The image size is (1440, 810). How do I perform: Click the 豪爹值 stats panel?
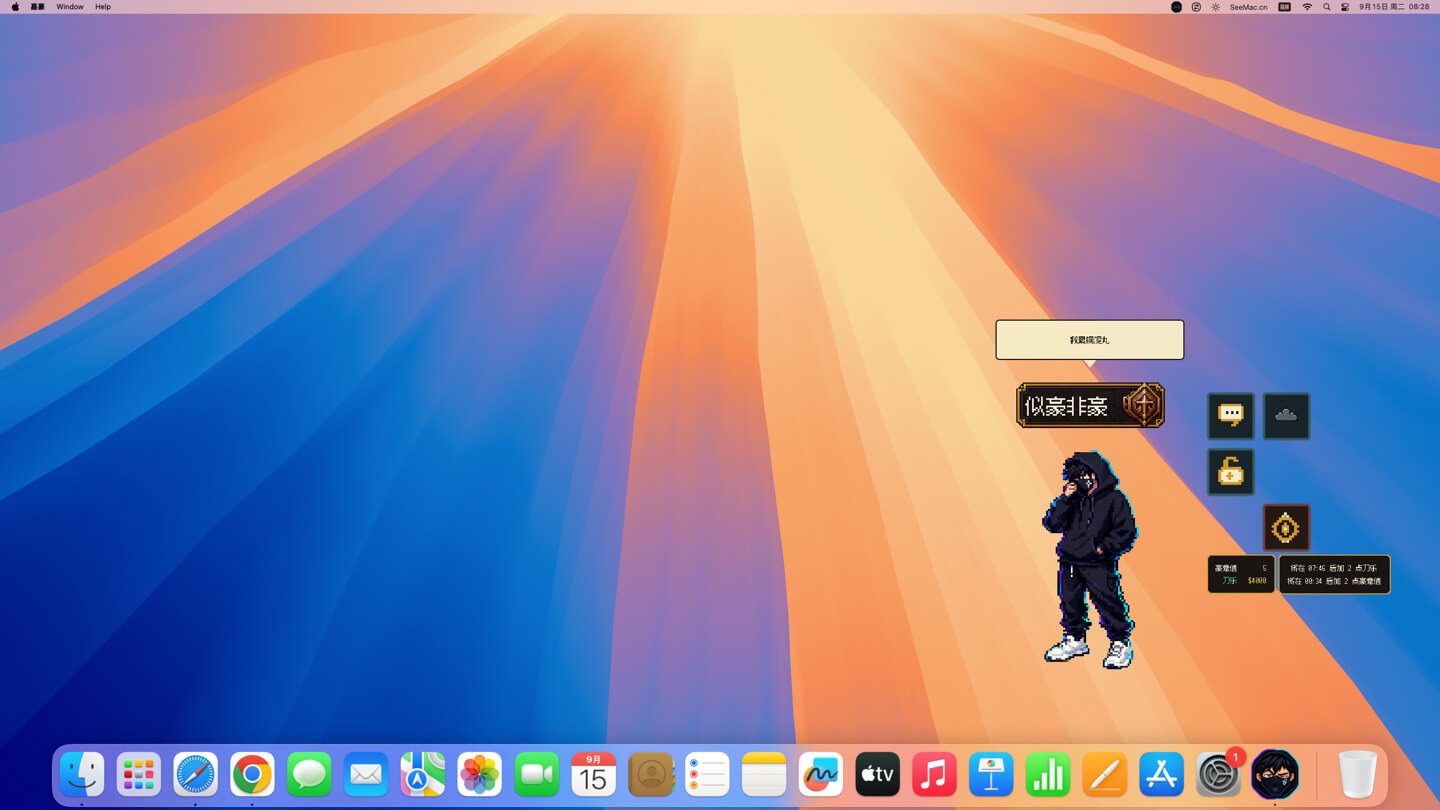(1241, 574)
